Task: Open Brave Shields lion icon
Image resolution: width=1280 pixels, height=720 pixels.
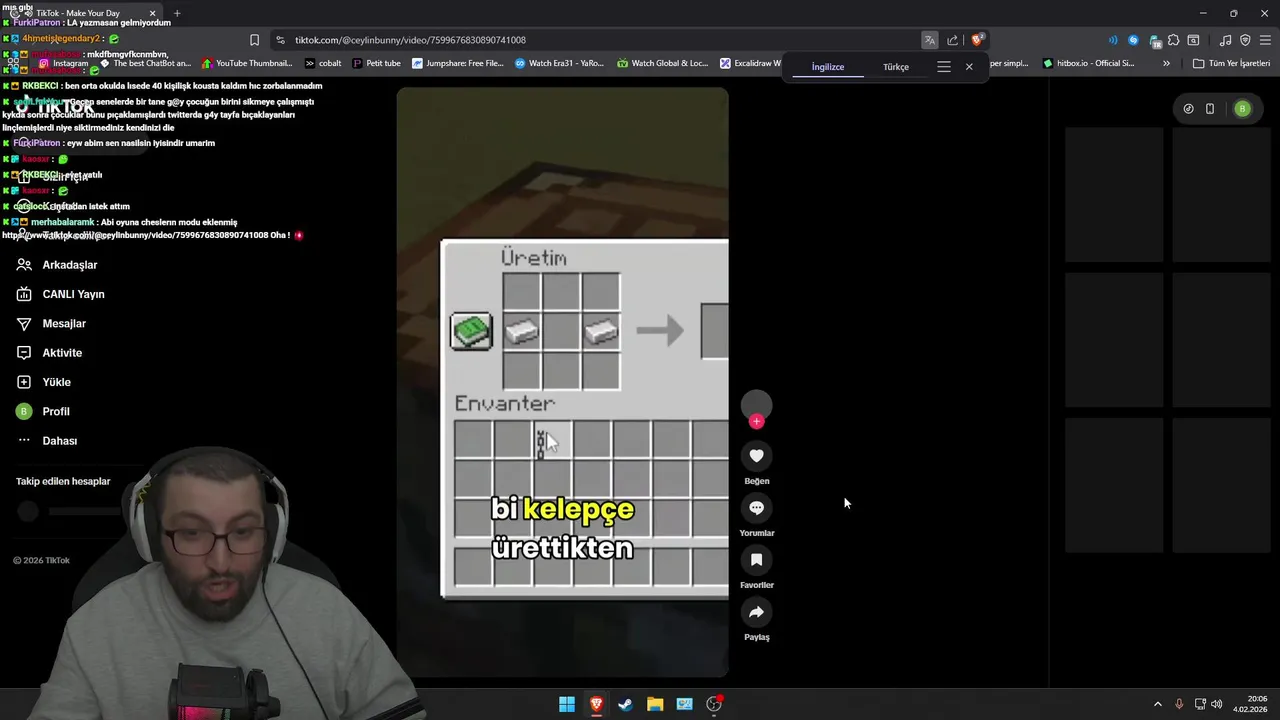Action: tap(977, 40)
